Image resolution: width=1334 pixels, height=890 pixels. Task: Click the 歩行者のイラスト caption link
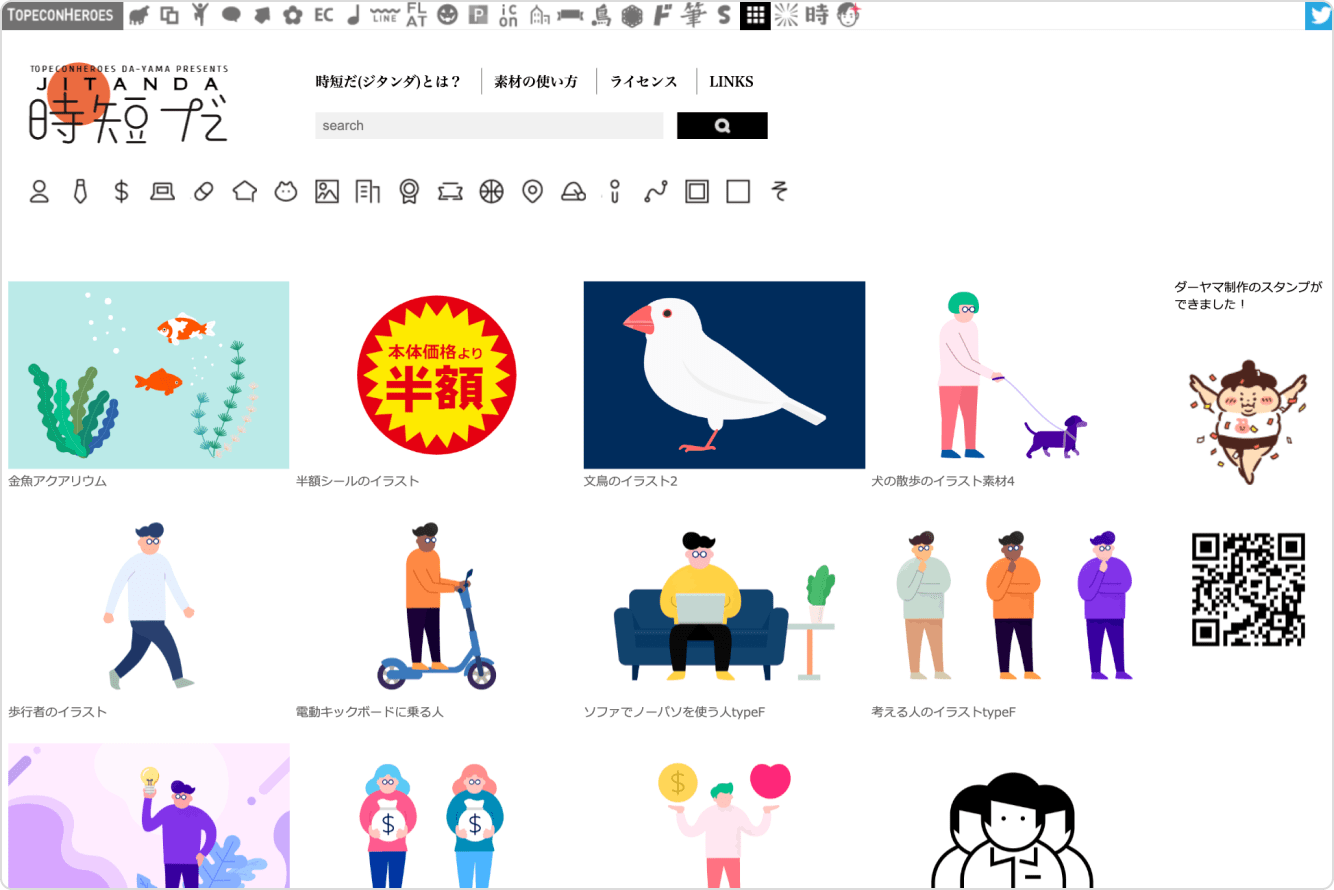(57, 712)
